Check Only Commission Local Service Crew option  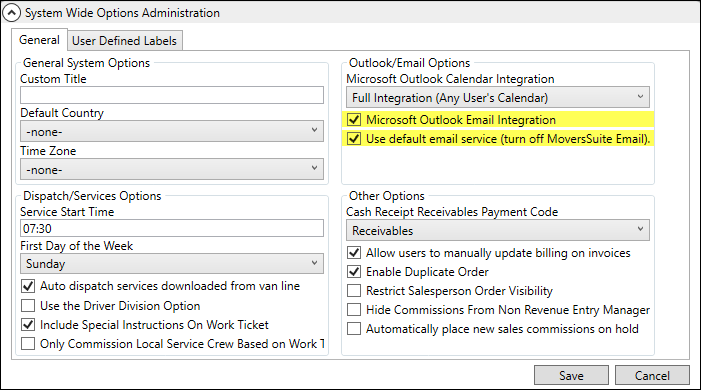click(x=28, y=344)
